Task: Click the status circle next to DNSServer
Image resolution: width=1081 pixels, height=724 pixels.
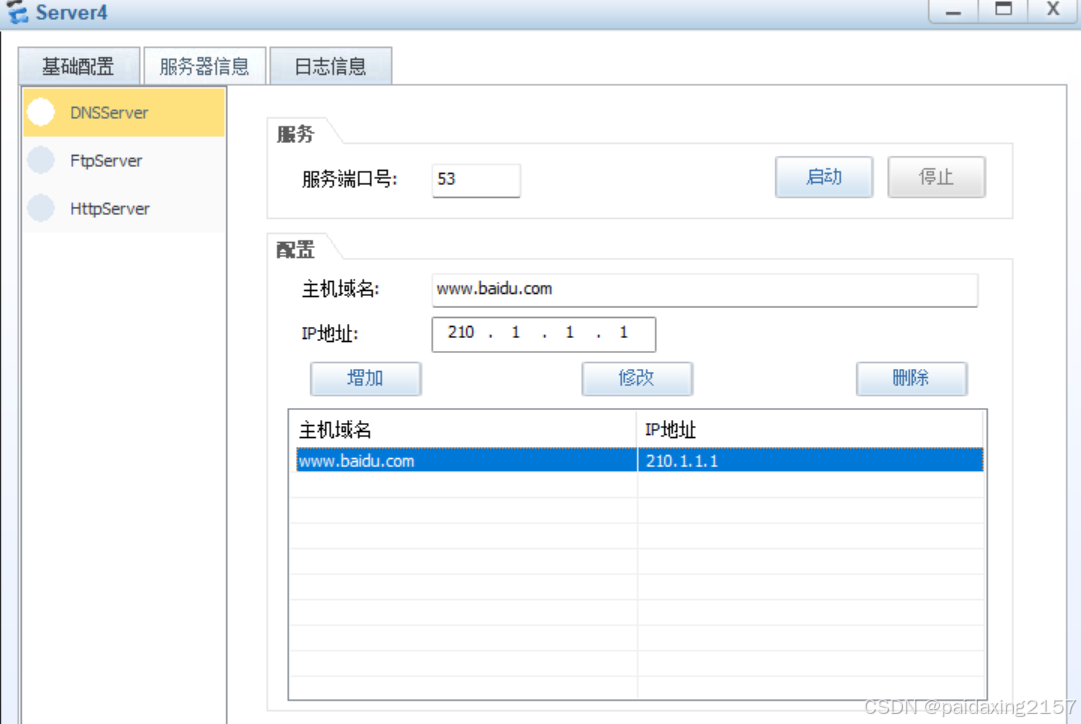Action: tap(41, 112)
